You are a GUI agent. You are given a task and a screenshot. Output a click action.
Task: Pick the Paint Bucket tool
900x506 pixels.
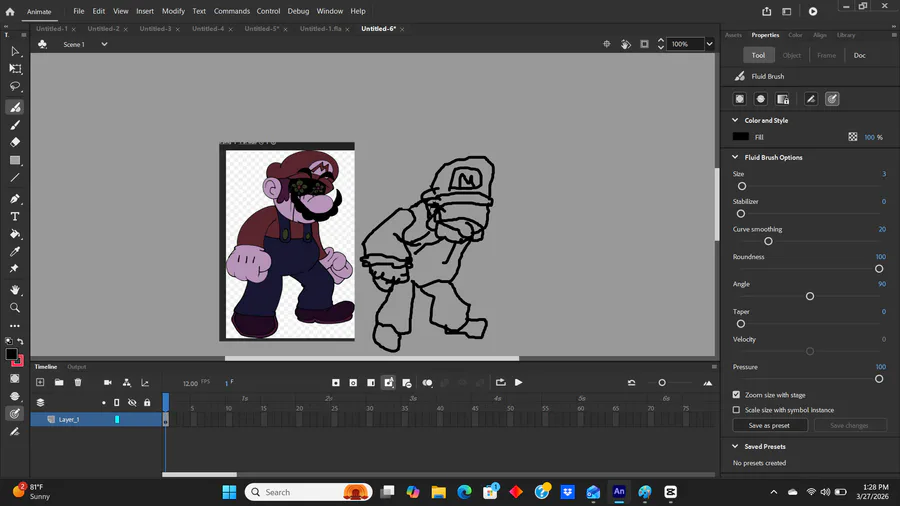15,234
